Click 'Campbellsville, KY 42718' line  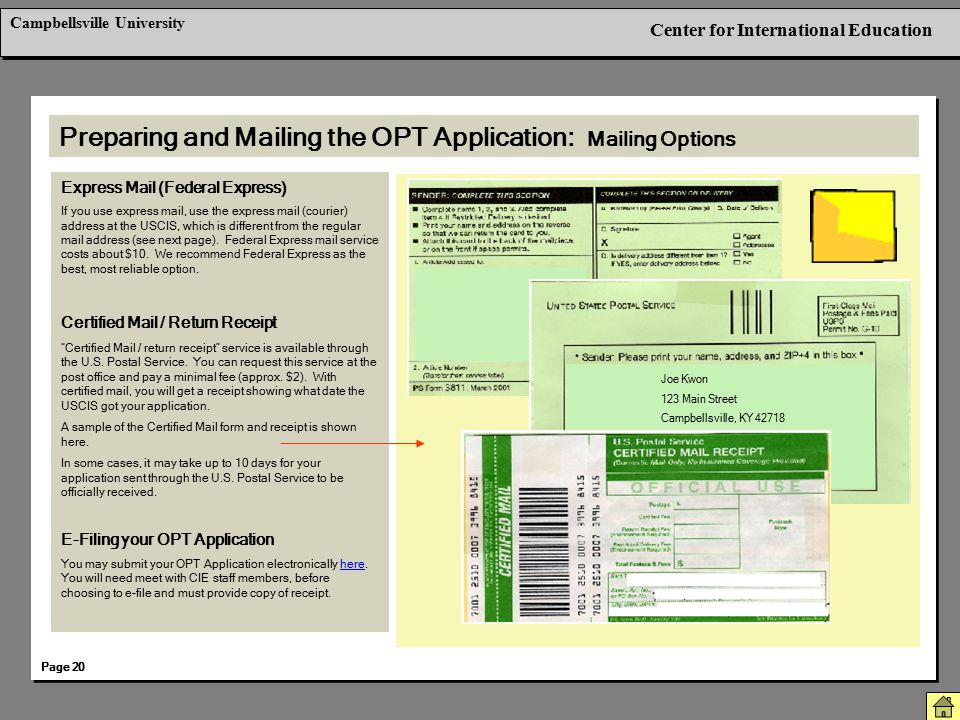click(x=722, y=418)
